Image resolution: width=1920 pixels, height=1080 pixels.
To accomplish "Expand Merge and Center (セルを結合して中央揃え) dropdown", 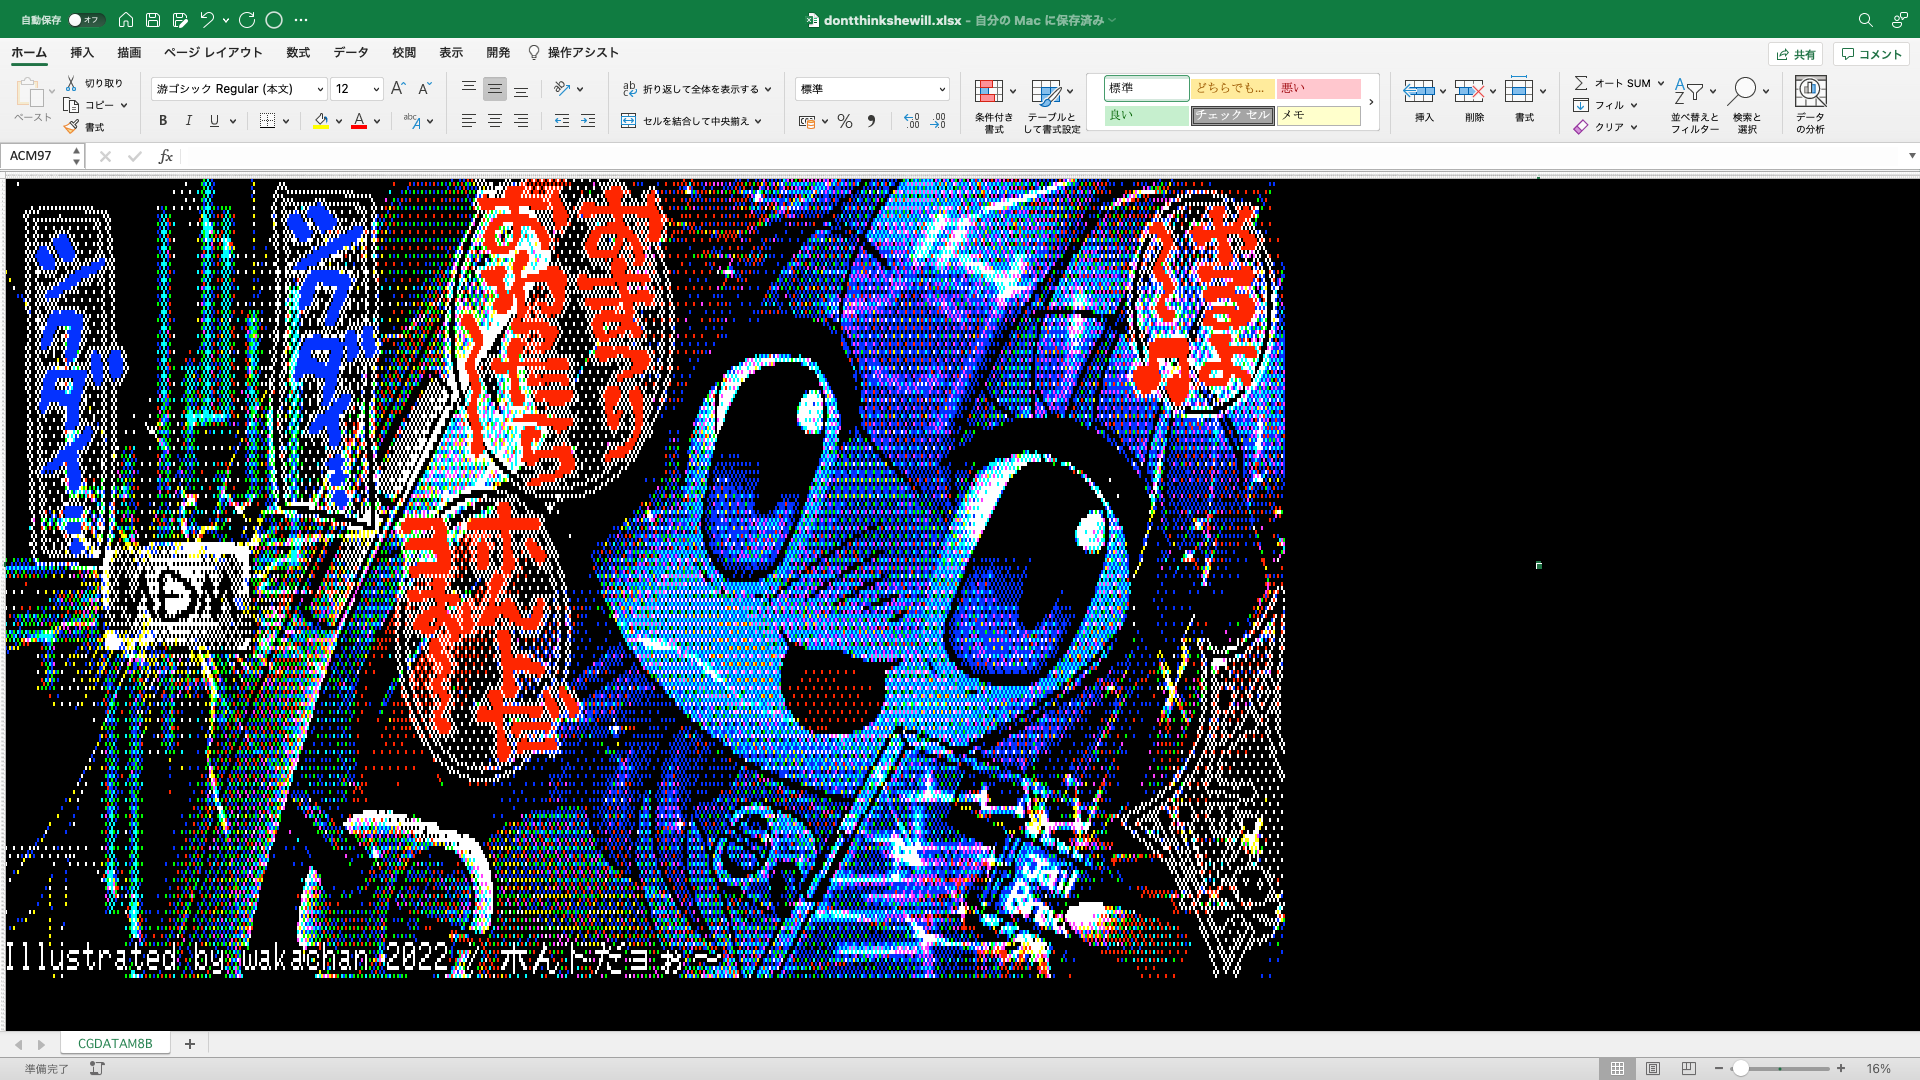I will [x=758, y=121].
